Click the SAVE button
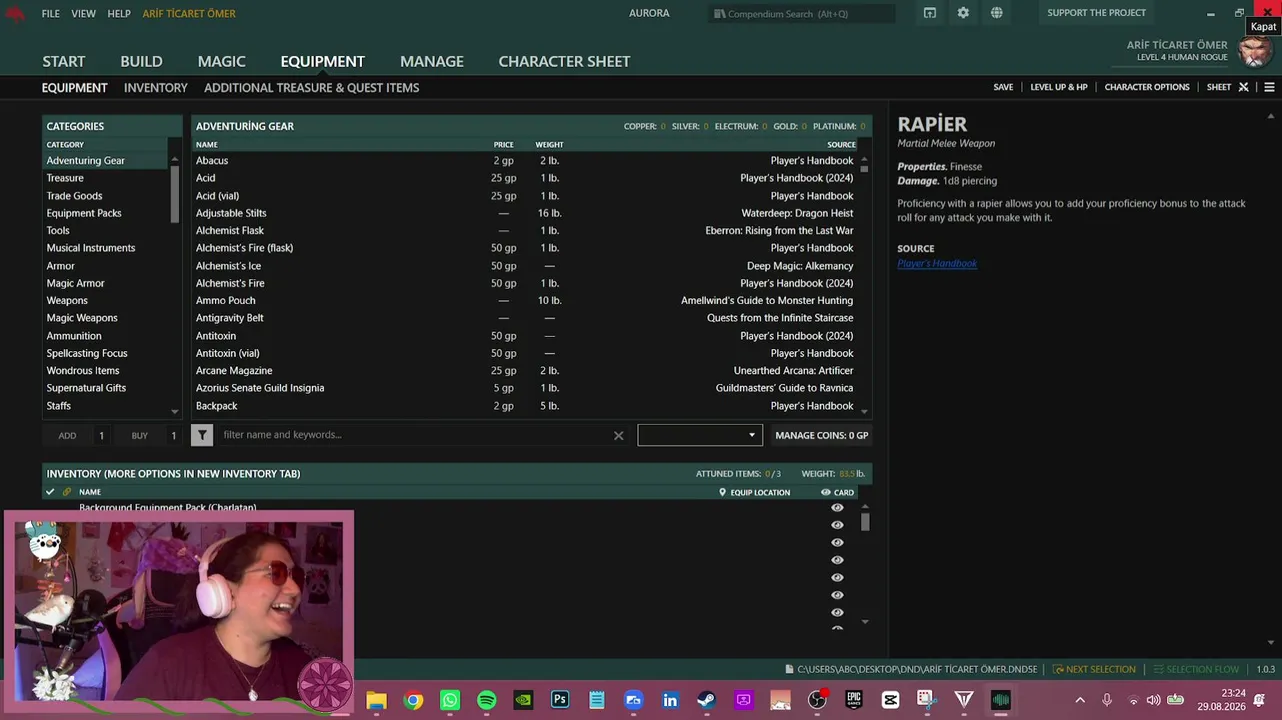This screenshot has width=1282, height=720. [1003, 87]
